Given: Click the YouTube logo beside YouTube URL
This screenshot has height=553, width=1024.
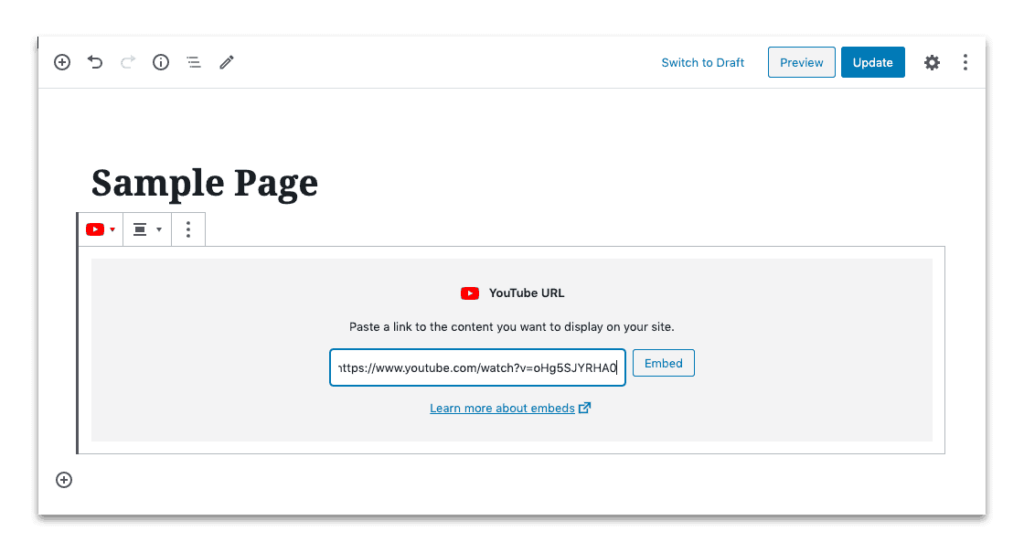Looking at the screenshot, I should click(470, 293).
